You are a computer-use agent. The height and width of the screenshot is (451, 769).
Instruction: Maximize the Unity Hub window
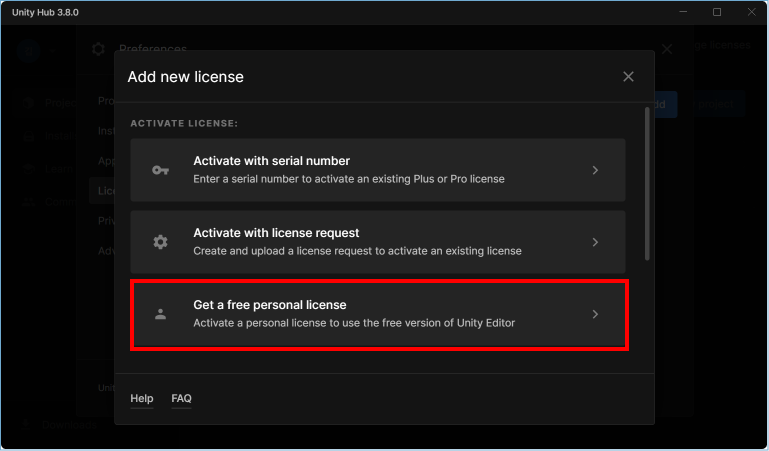click(717, 12)
